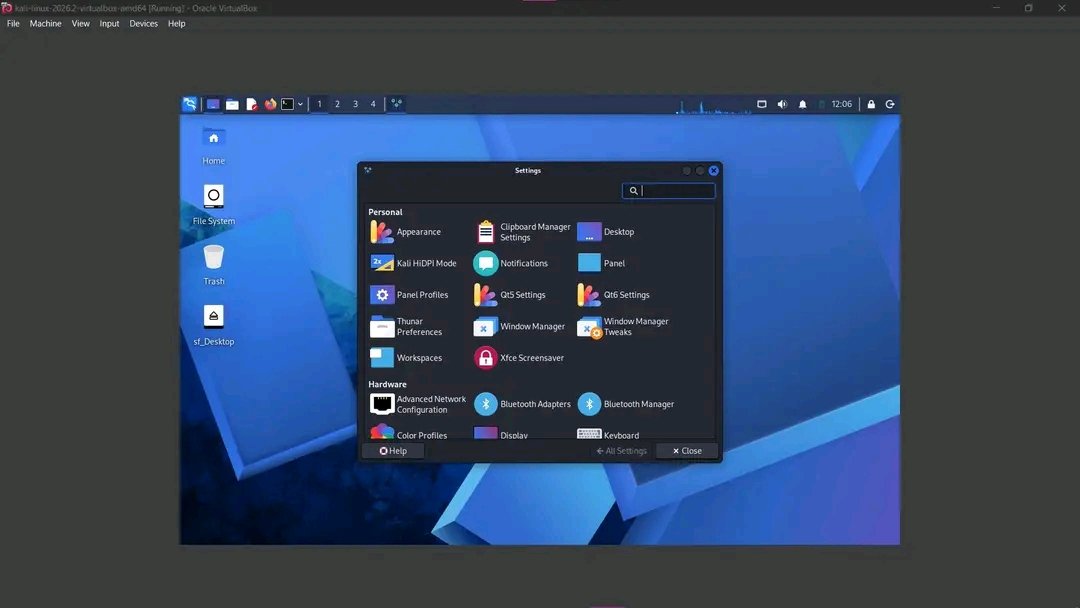Screen dimensions: 1080x608
Task: Open Notifications settings
Action: (x=510, y=263)
